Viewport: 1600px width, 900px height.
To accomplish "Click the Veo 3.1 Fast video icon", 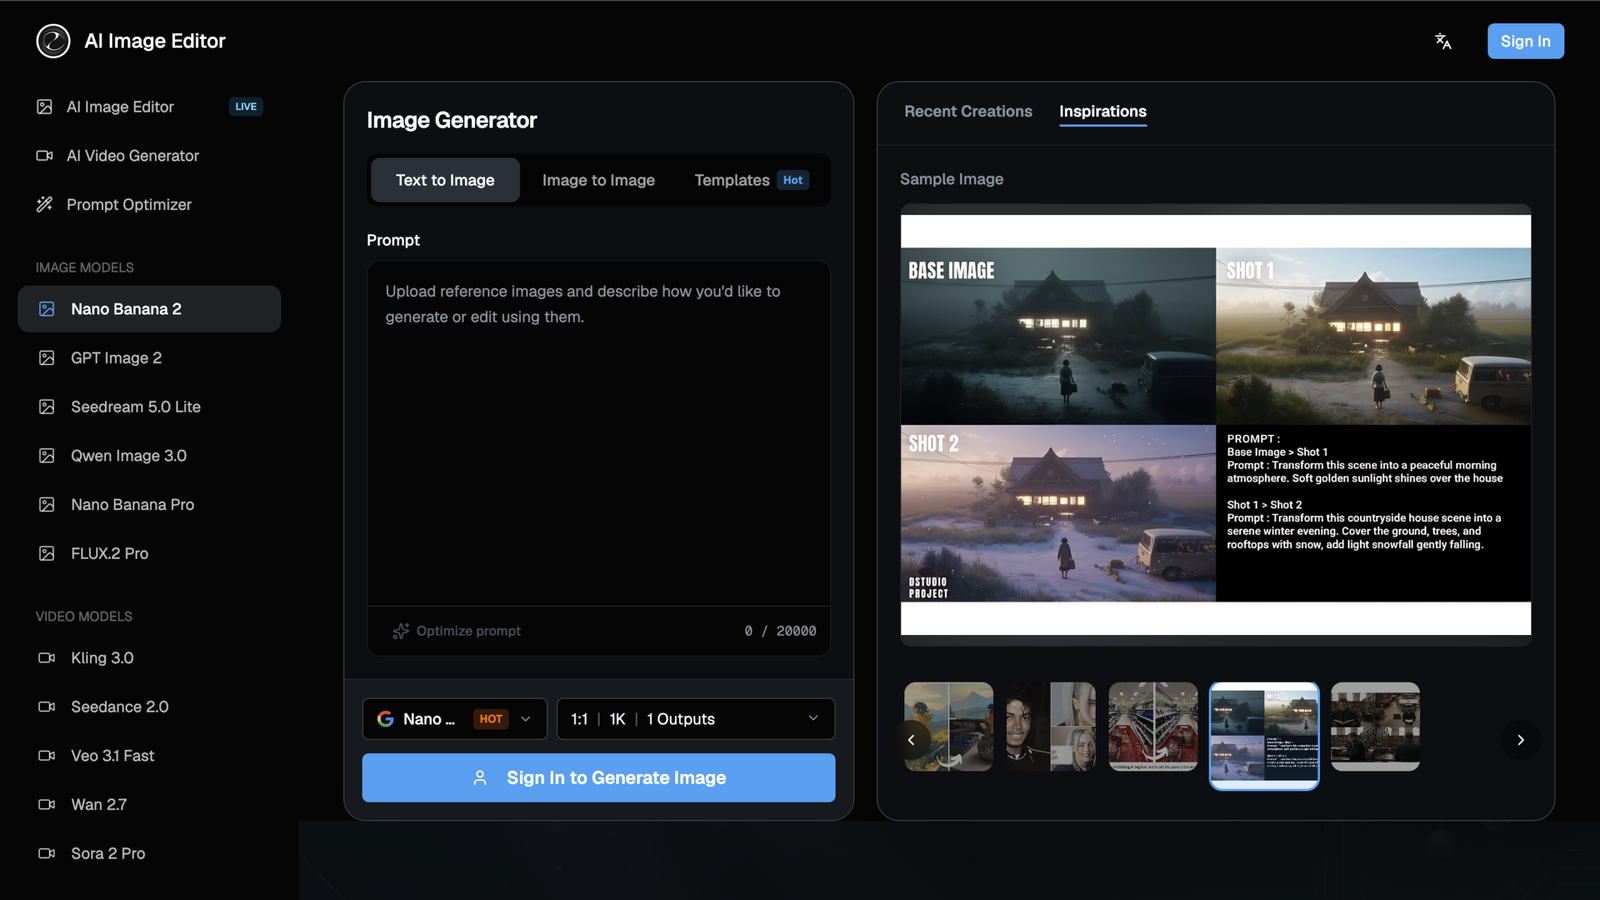I will pos(47,756).
